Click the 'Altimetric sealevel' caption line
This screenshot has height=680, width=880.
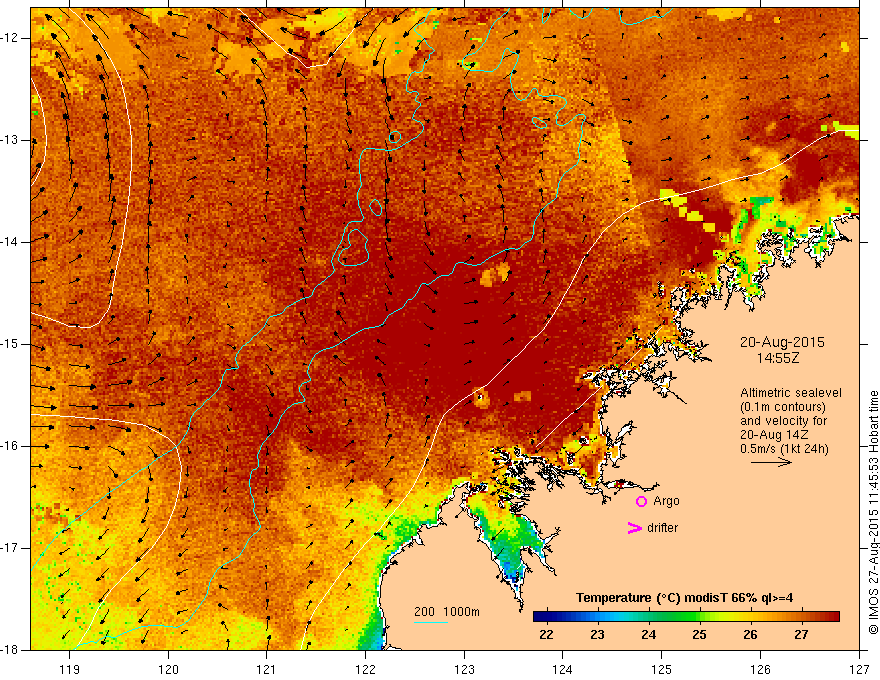pyautogui.click(x=791, y=393)
